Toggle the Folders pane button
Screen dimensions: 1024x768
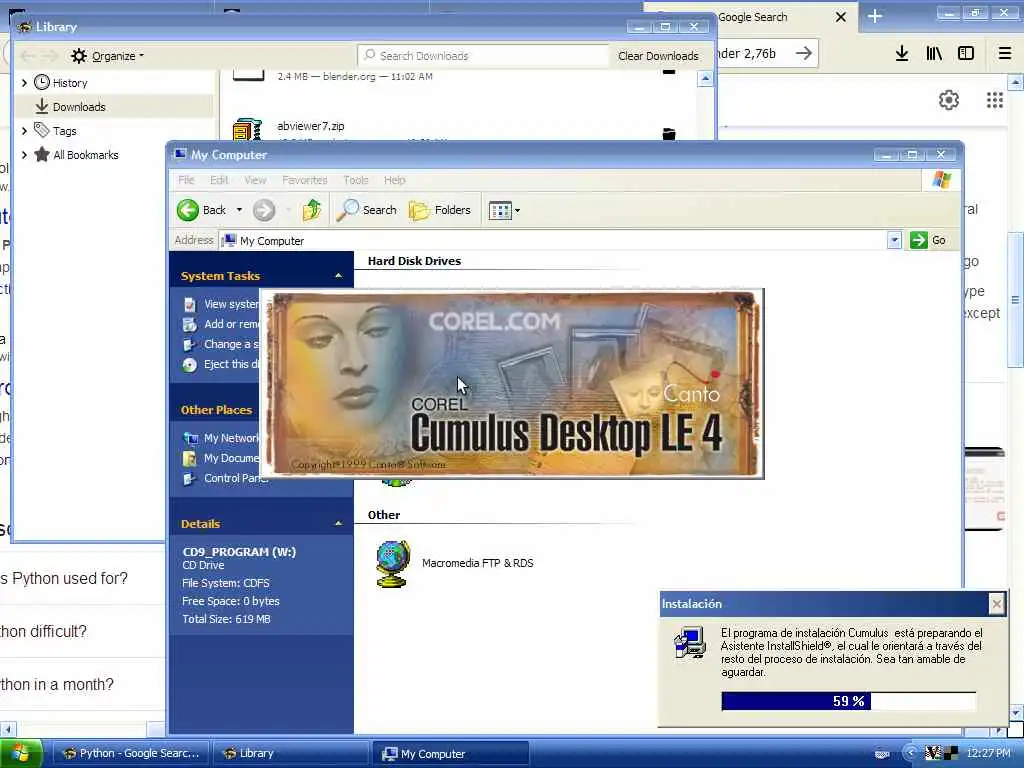440,210
